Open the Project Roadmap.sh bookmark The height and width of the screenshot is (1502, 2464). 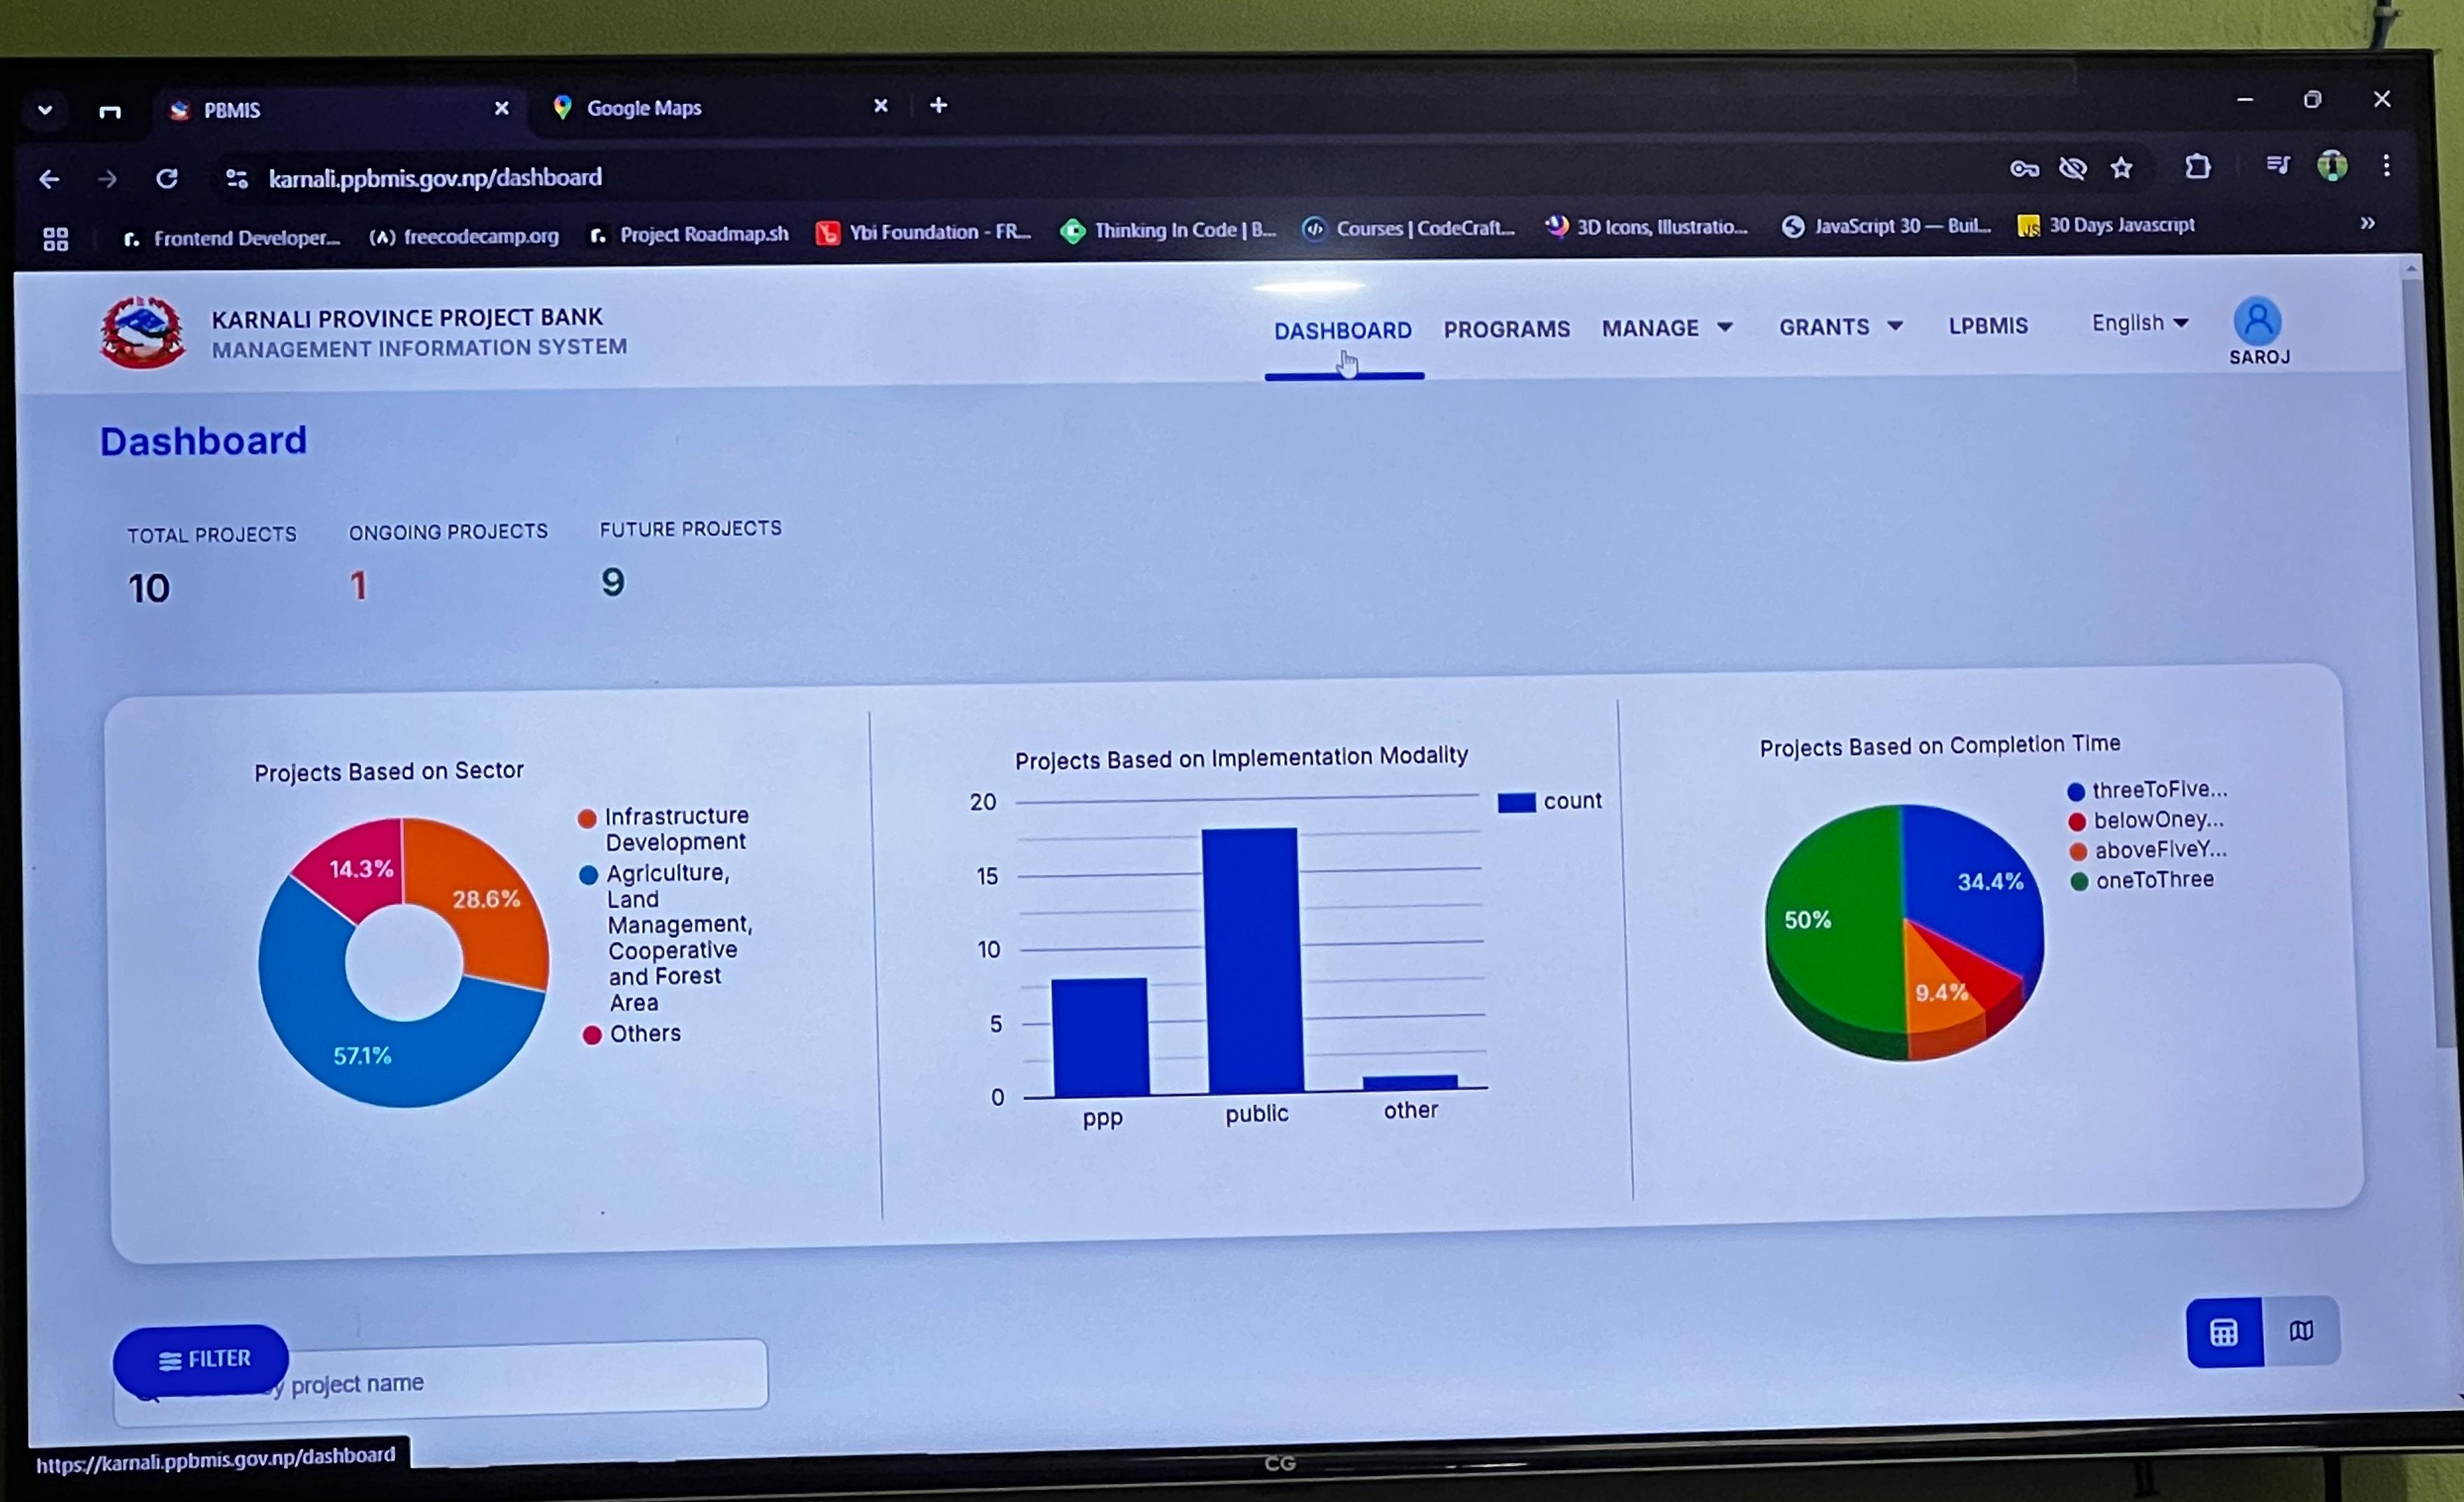[689, 234]
